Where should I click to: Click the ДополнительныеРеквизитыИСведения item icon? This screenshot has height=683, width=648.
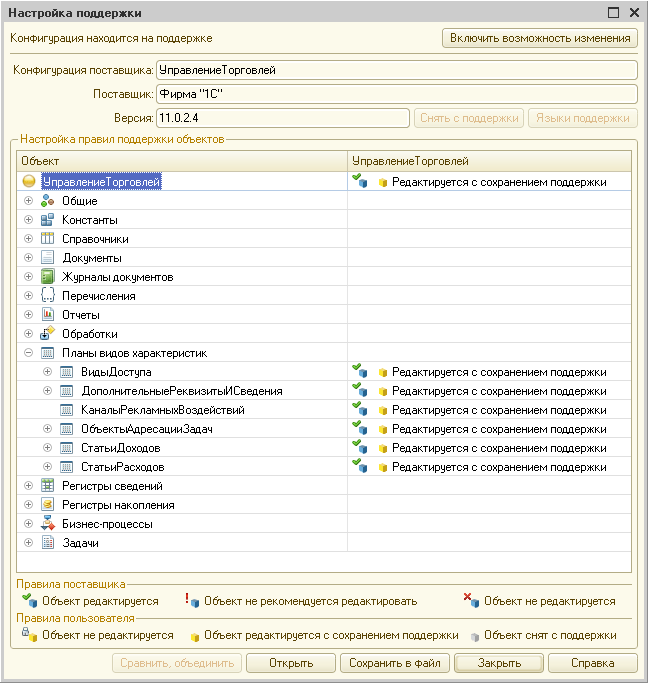[66, 391]
